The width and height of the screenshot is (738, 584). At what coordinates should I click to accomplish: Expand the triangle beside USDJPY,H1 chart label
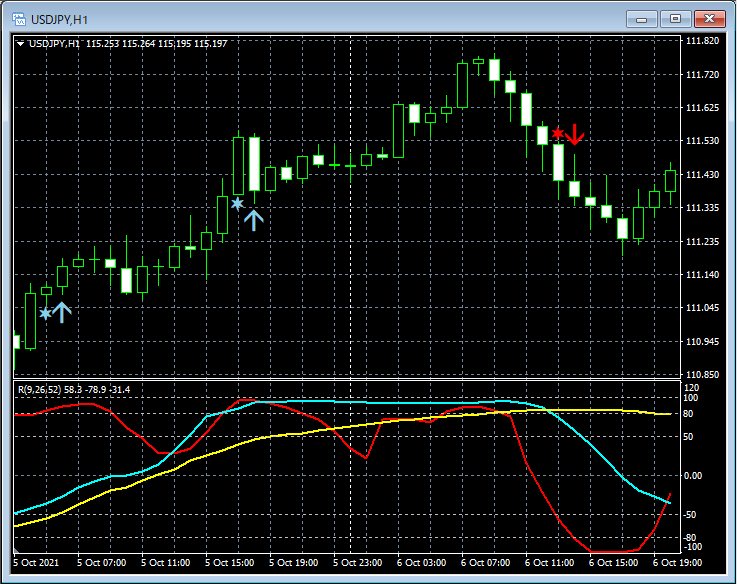click(21, 44)
